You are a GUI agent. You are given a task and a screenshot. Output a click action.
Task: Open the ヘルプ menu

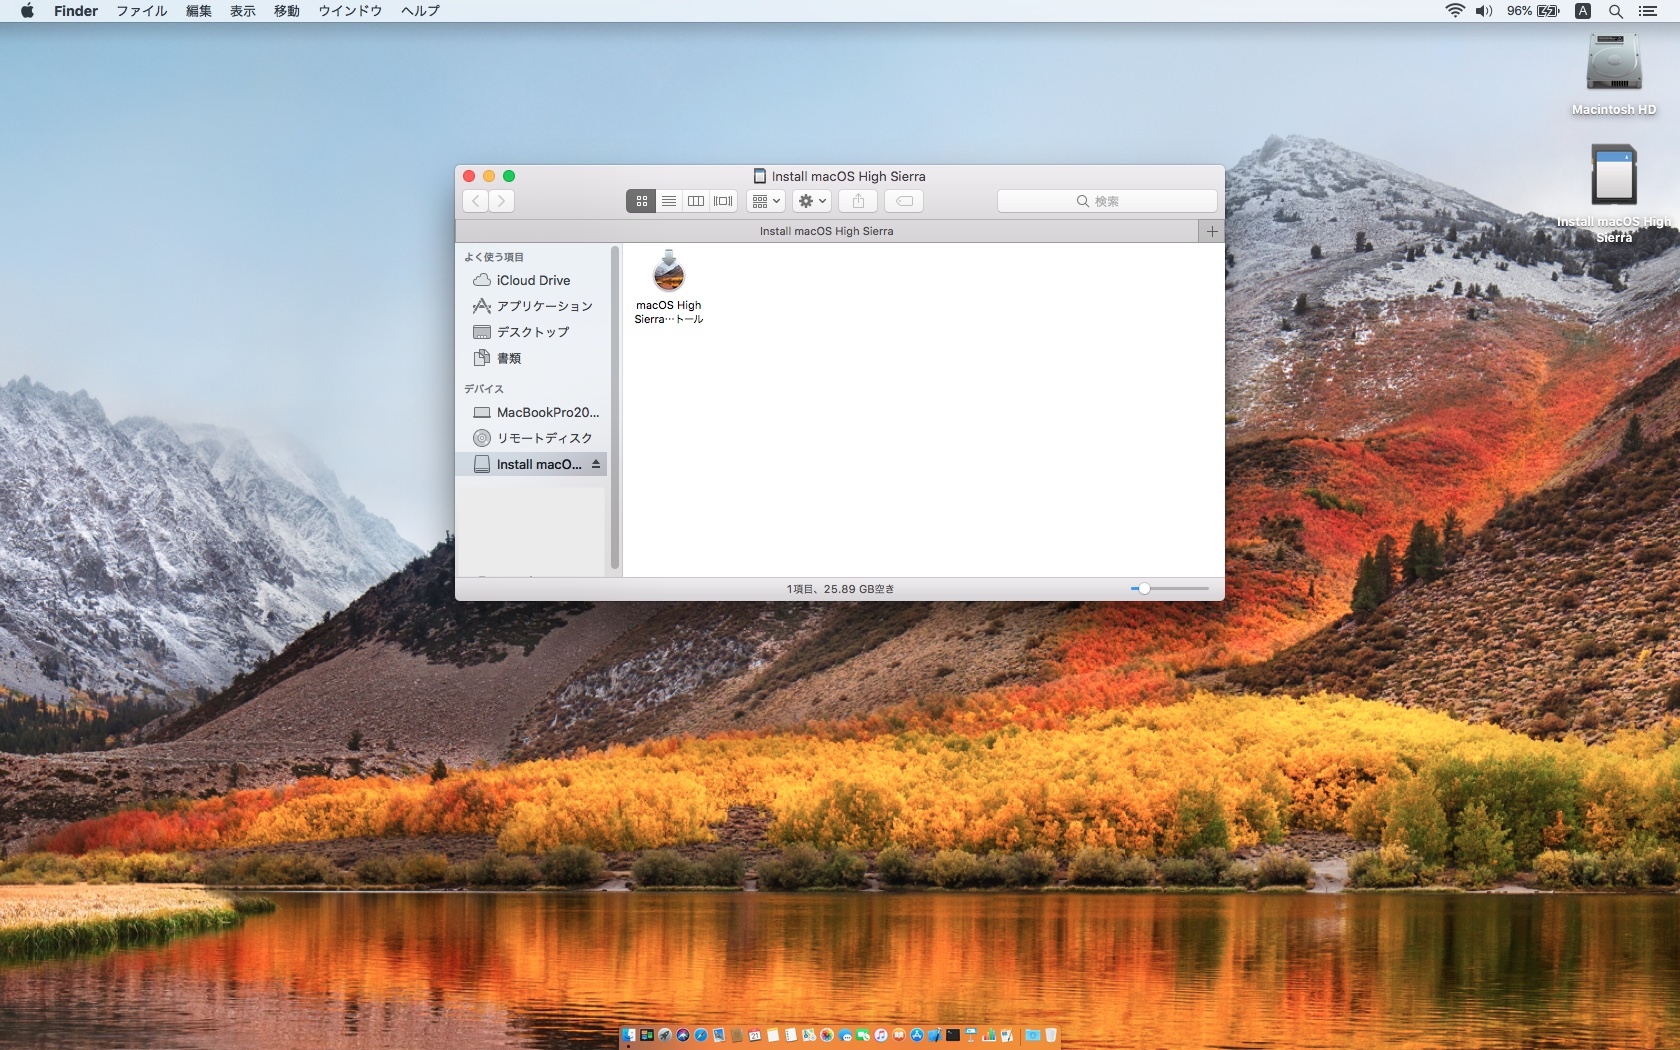point(420,11)
